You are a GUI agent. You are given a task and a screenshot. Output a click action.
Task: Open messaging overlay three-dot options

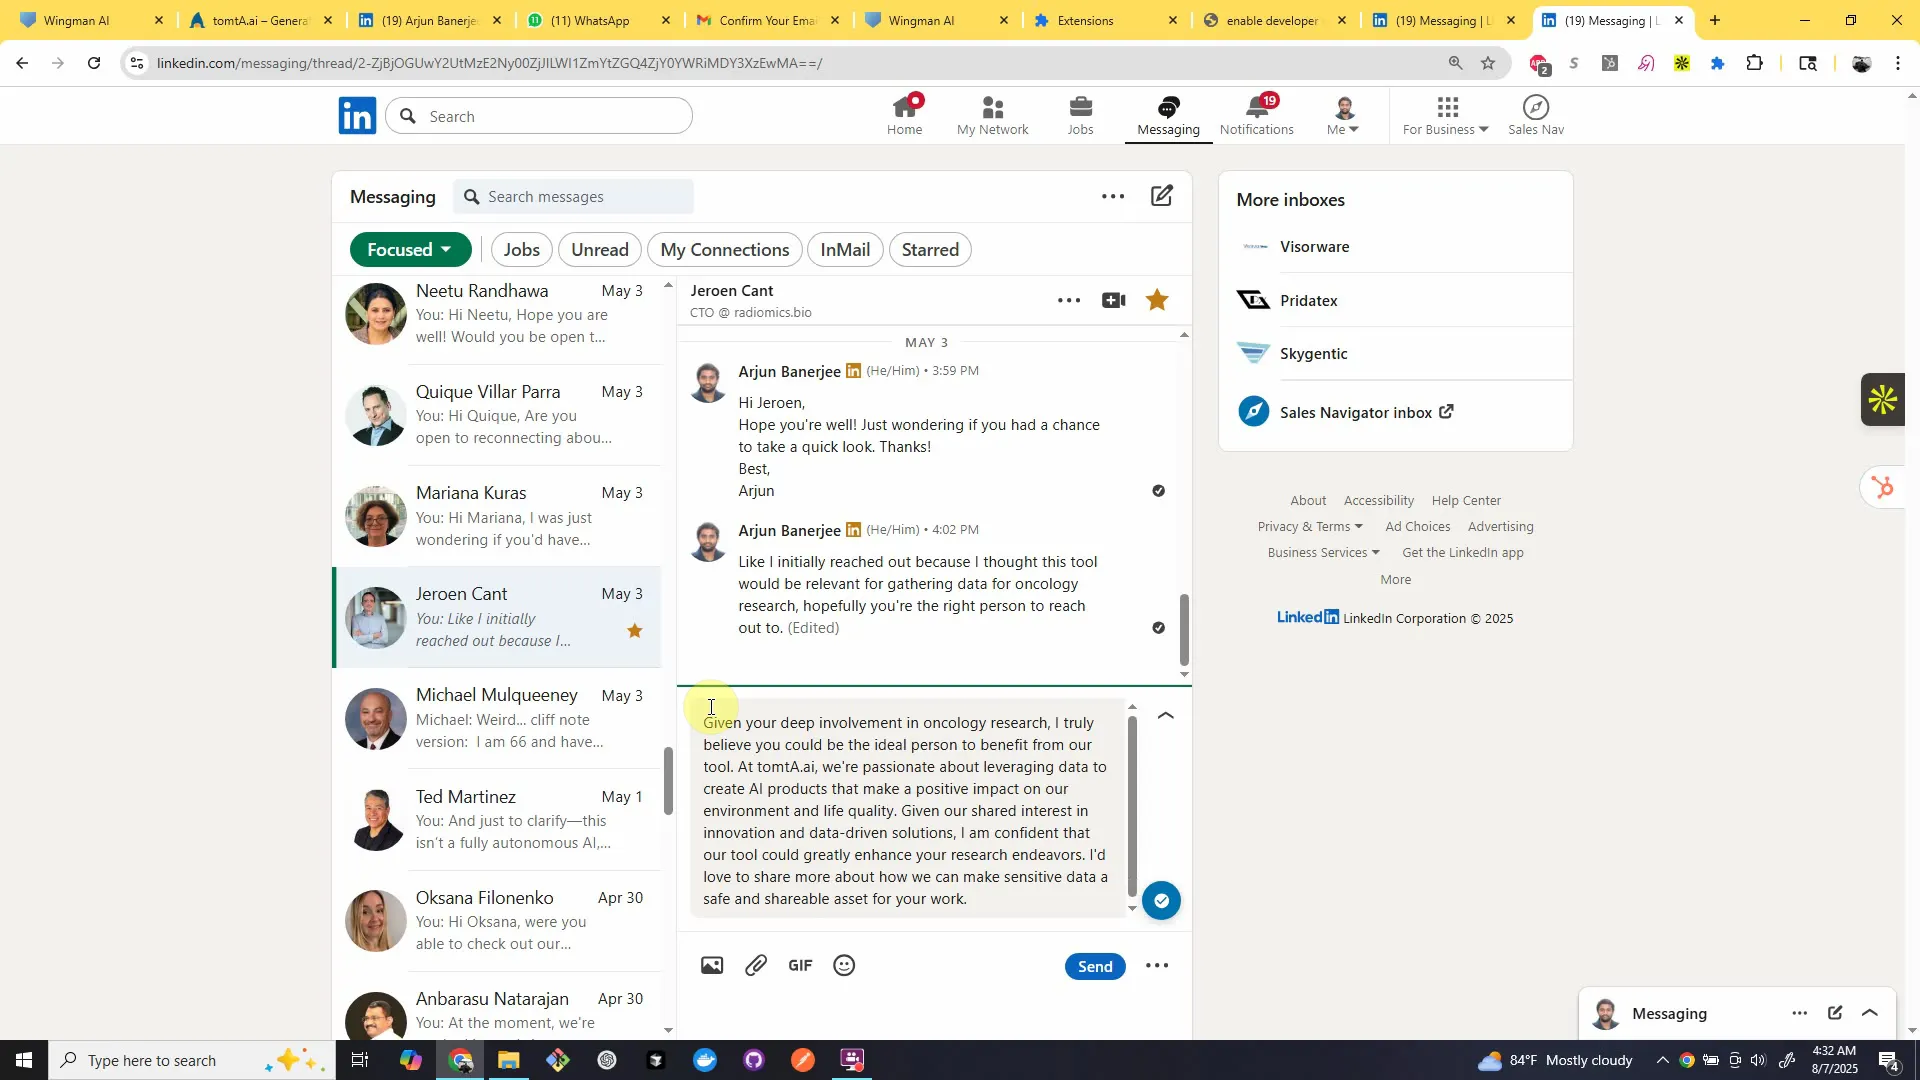1800,1013
